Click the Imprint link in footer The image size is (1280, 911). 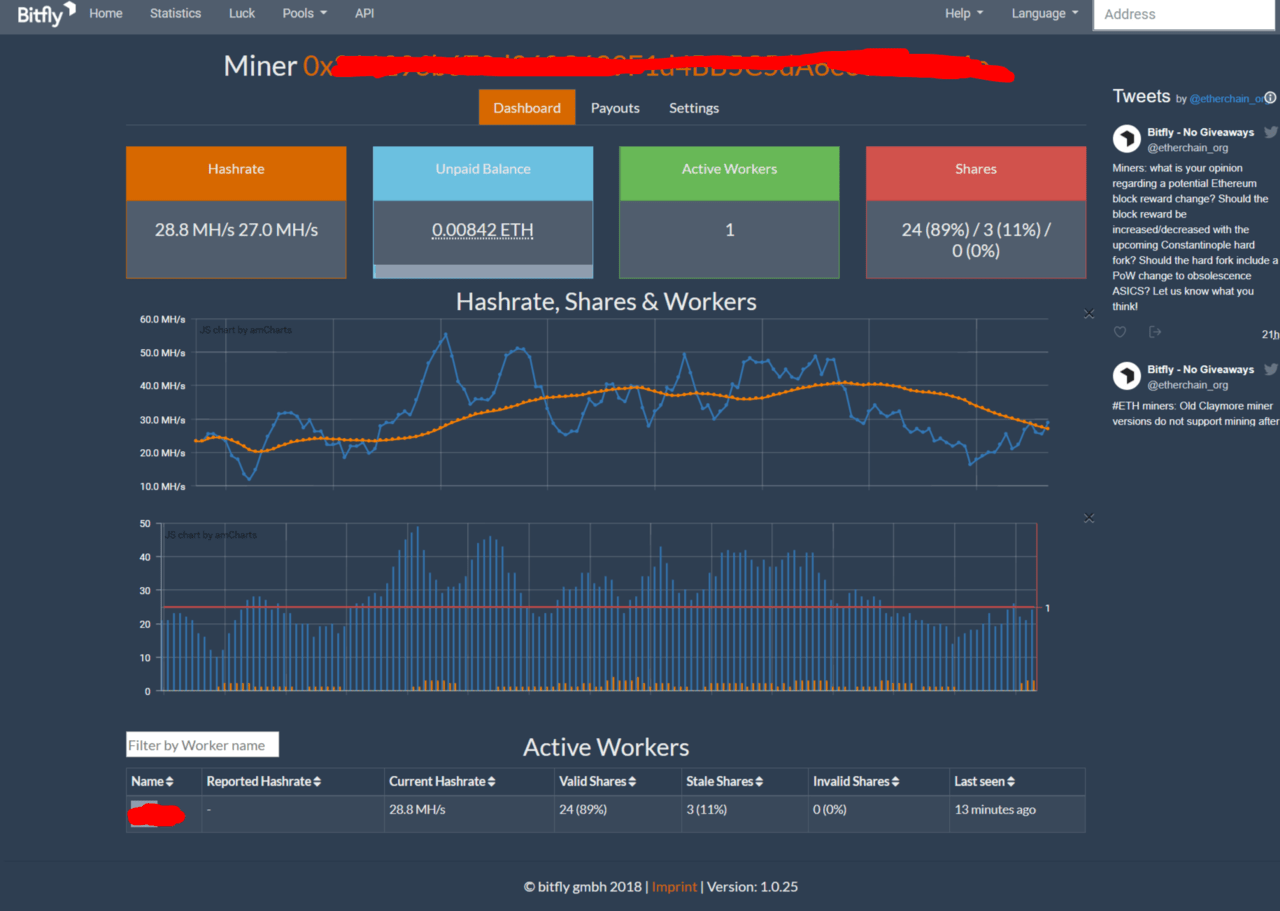(674, 887)
